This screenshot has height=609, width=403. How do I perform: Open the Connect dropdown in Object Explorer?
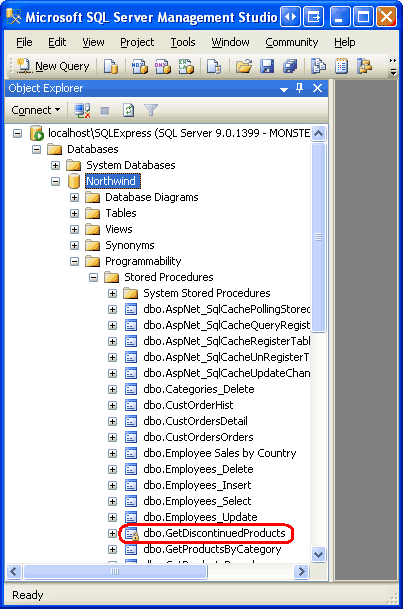[x=36, y=110]
